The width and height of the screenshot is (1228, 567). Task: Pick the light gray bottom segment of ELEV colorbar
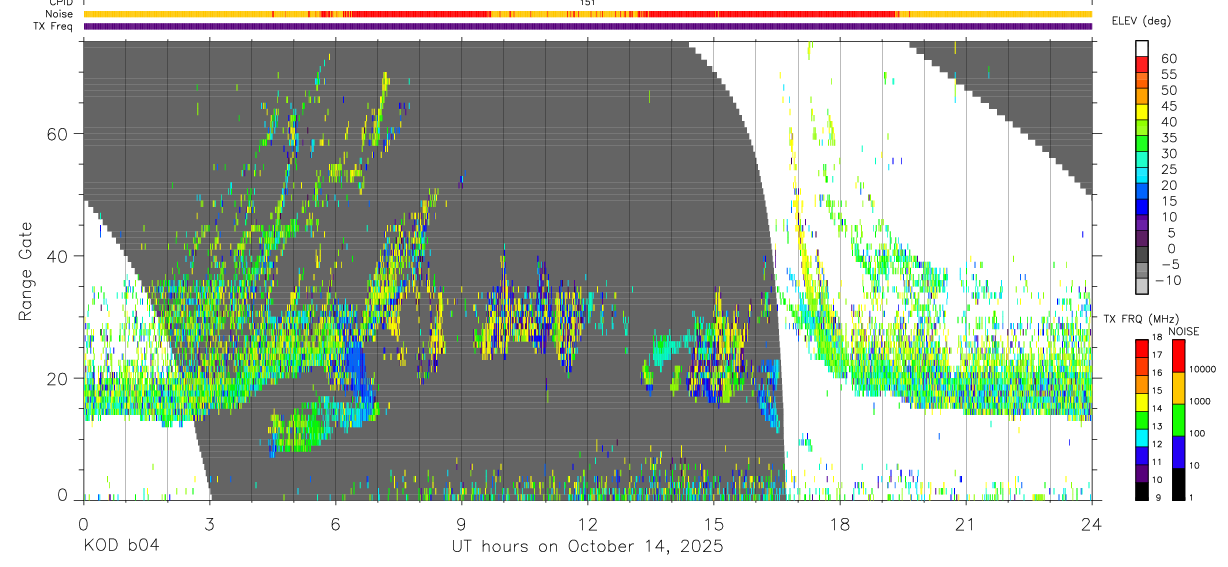coord(1141,287)
